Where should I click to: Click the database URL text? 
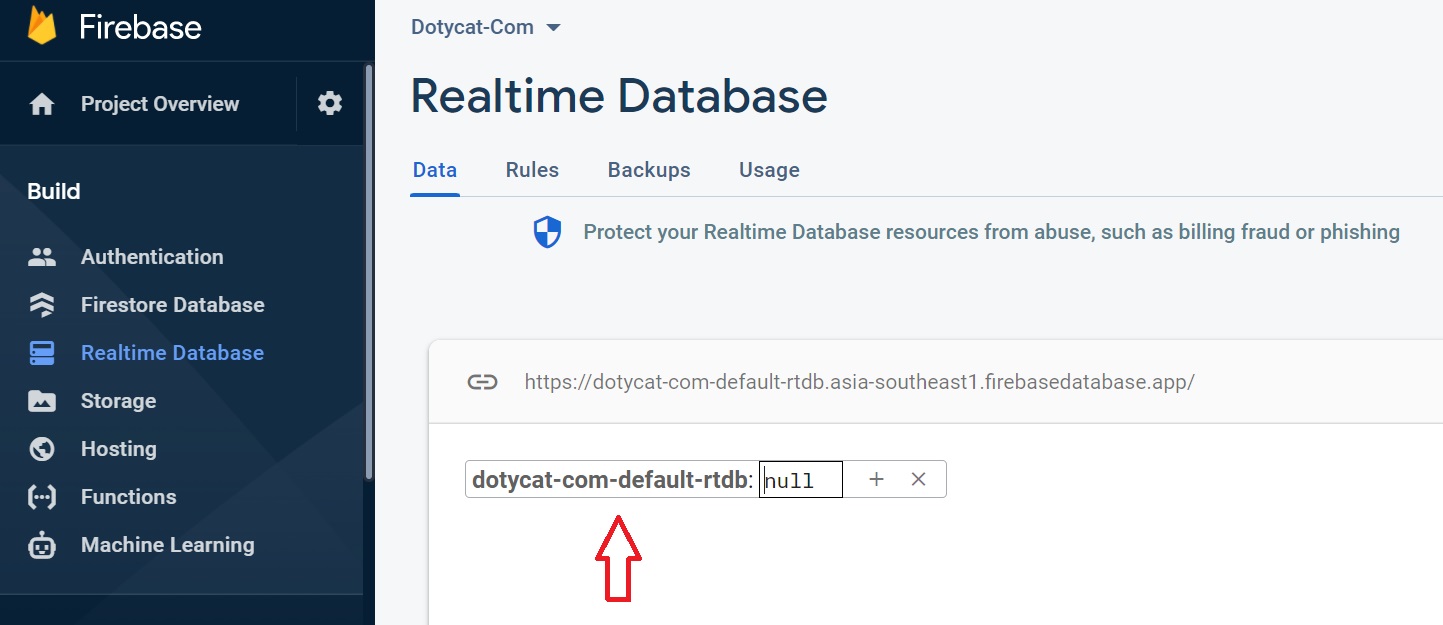tap(860, 382)
